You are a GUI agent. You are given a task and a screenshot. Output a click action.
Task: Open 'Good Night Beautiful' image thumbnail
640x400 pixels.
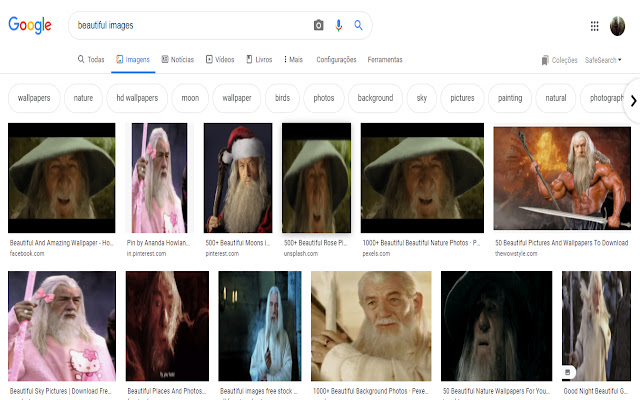596,326
